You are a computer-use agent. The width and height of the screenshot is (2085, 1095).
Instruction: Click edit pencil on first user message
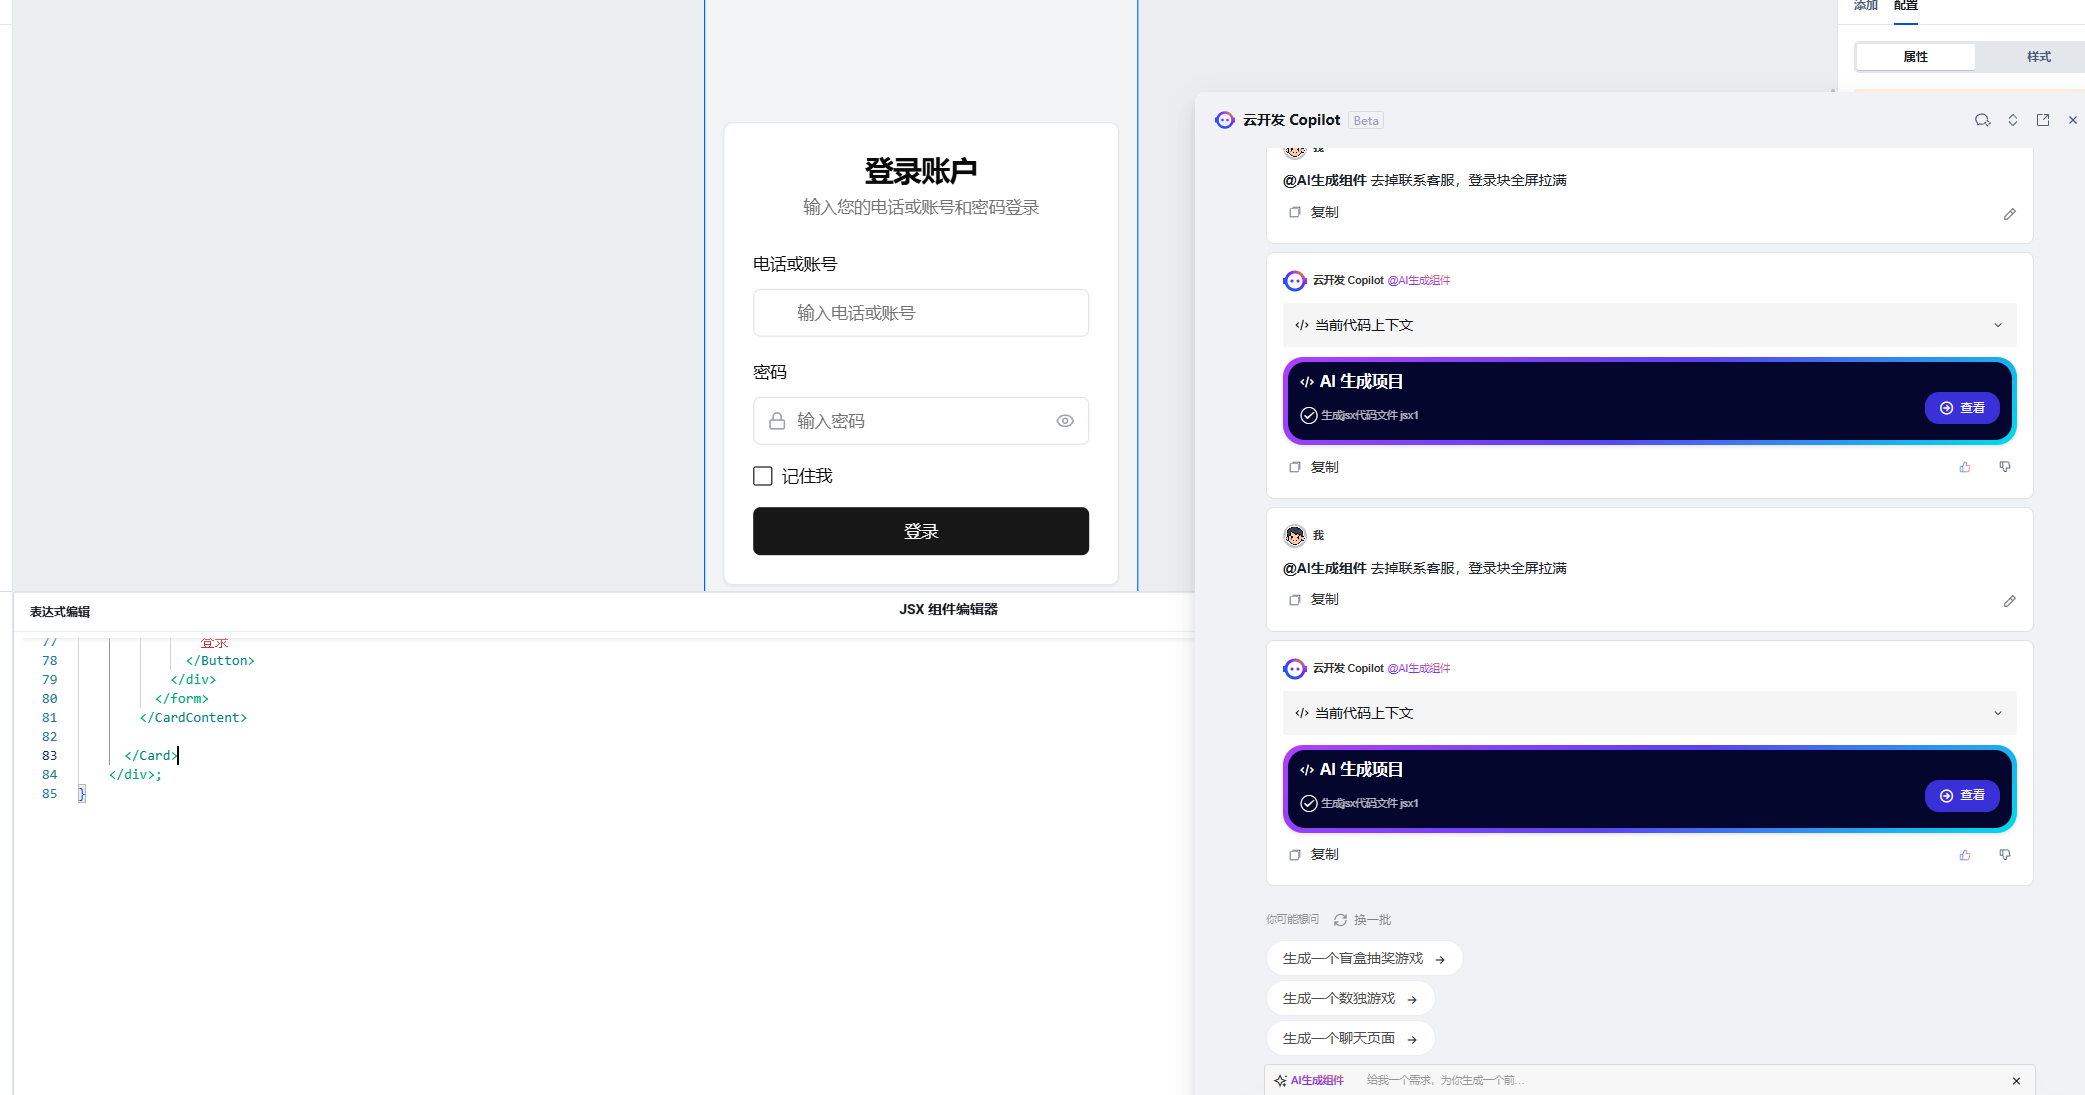pos(2009,214)
